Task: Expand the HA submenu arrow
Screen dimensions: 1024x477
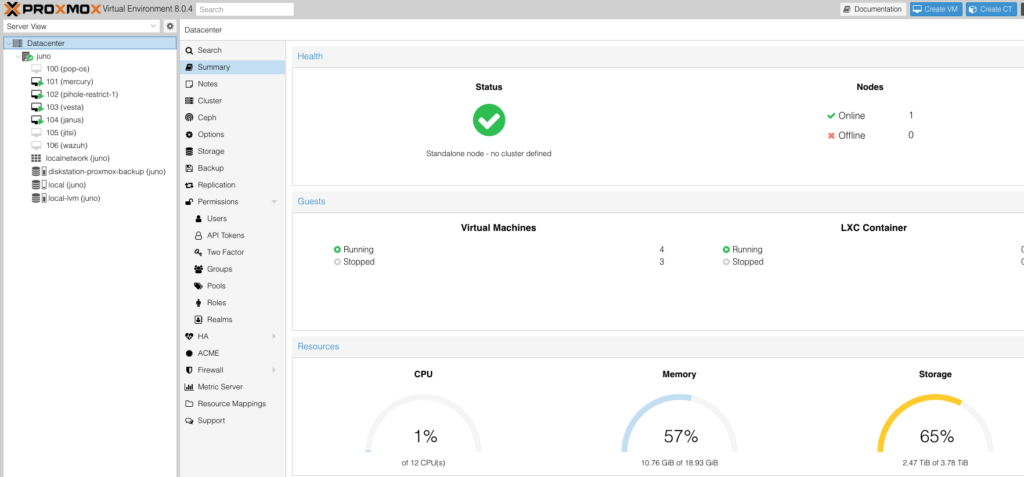Action: [274, 337]
